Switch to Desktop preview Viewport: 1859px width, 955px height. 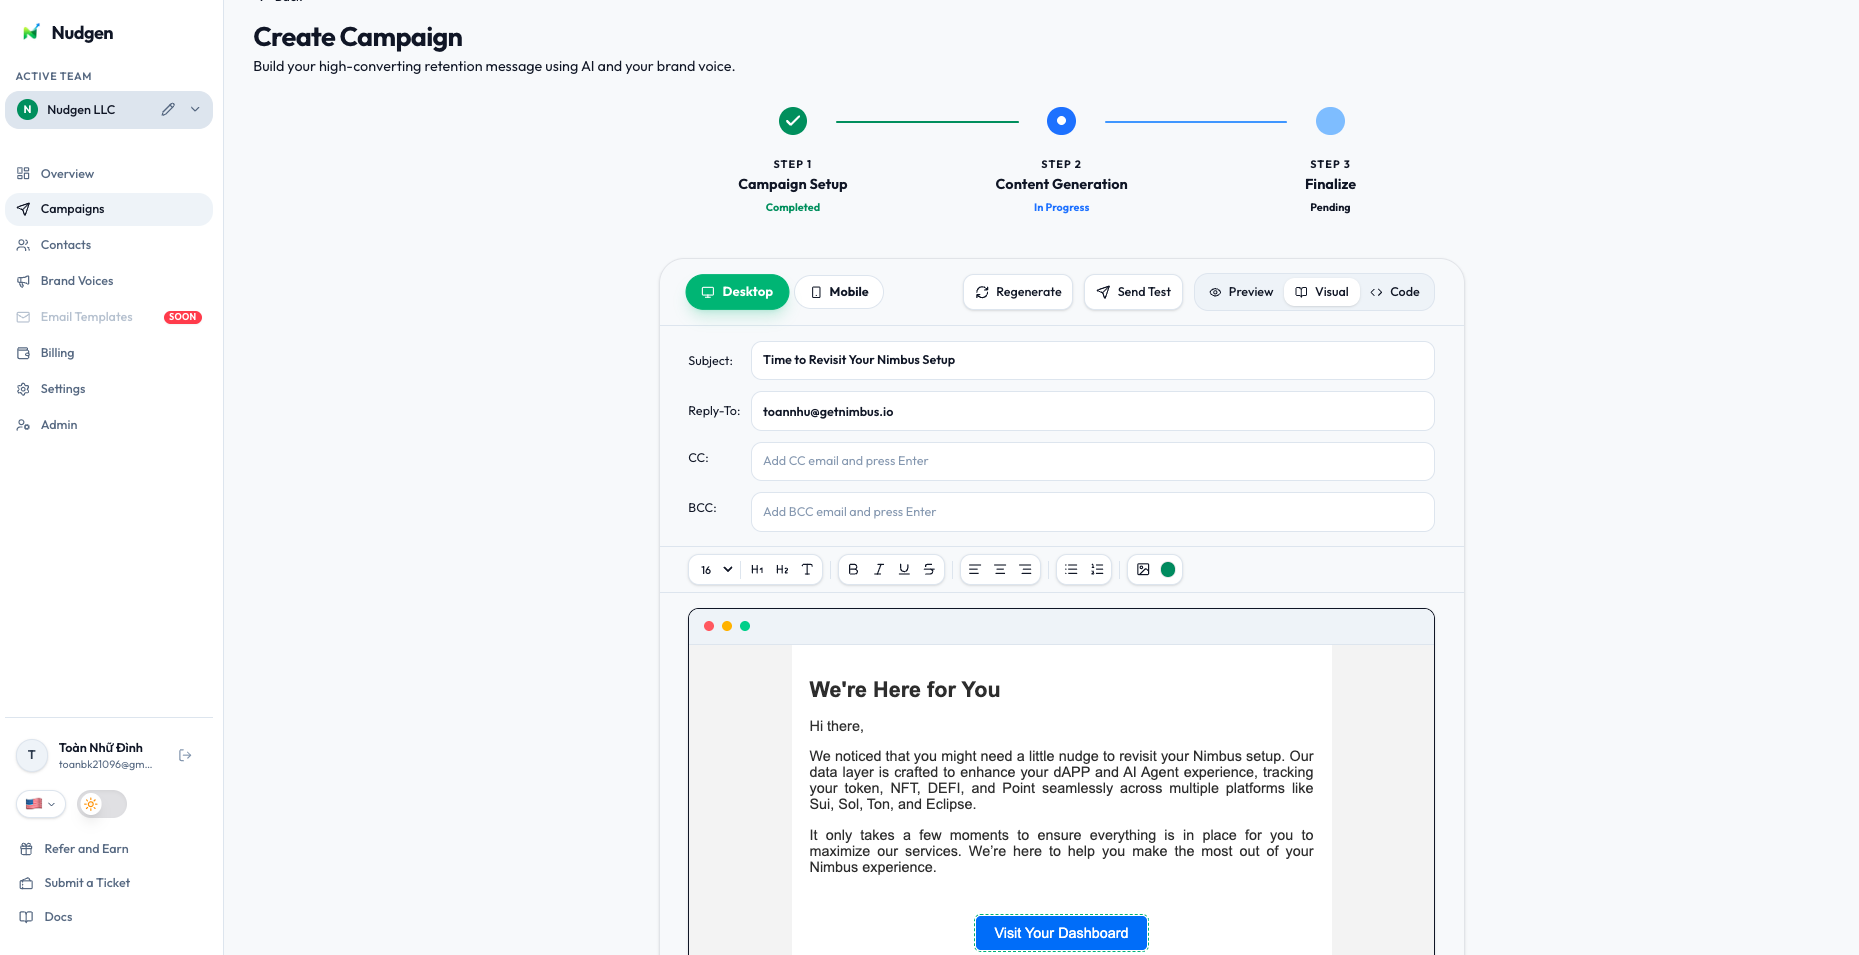[737, 292]
